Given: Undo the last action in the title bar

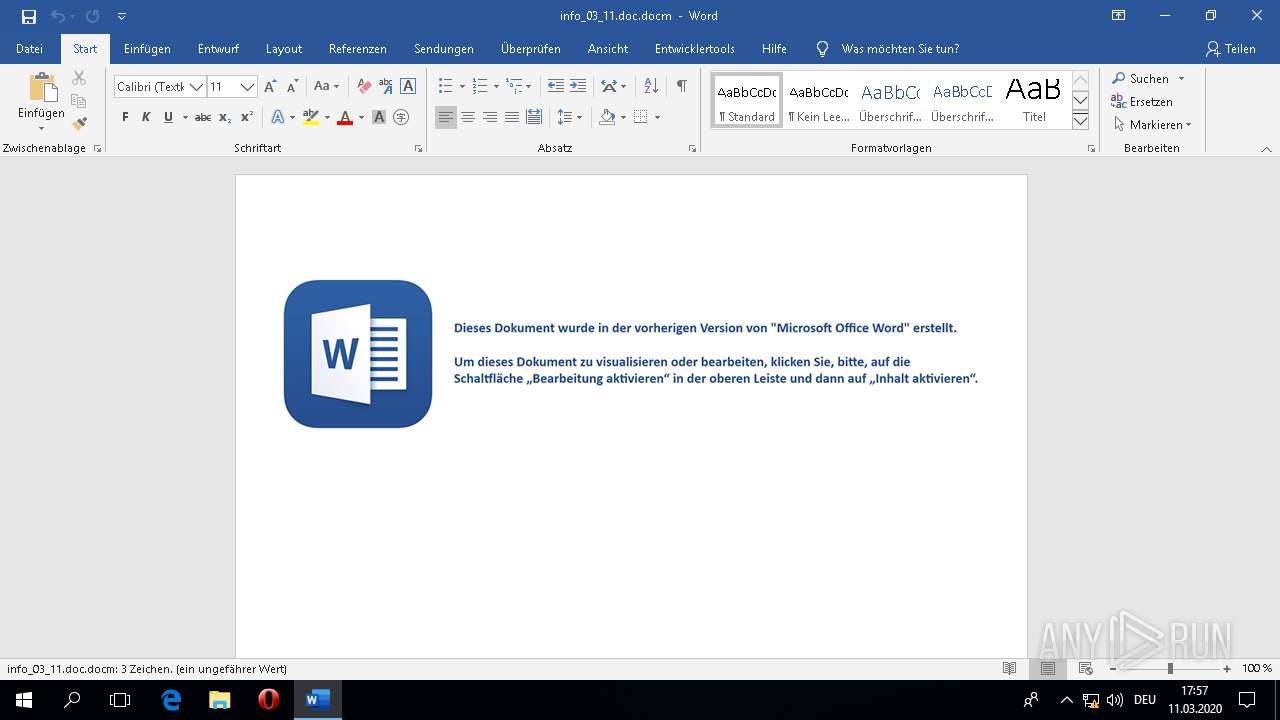Looking at the screenshot, I should (58, 16).
